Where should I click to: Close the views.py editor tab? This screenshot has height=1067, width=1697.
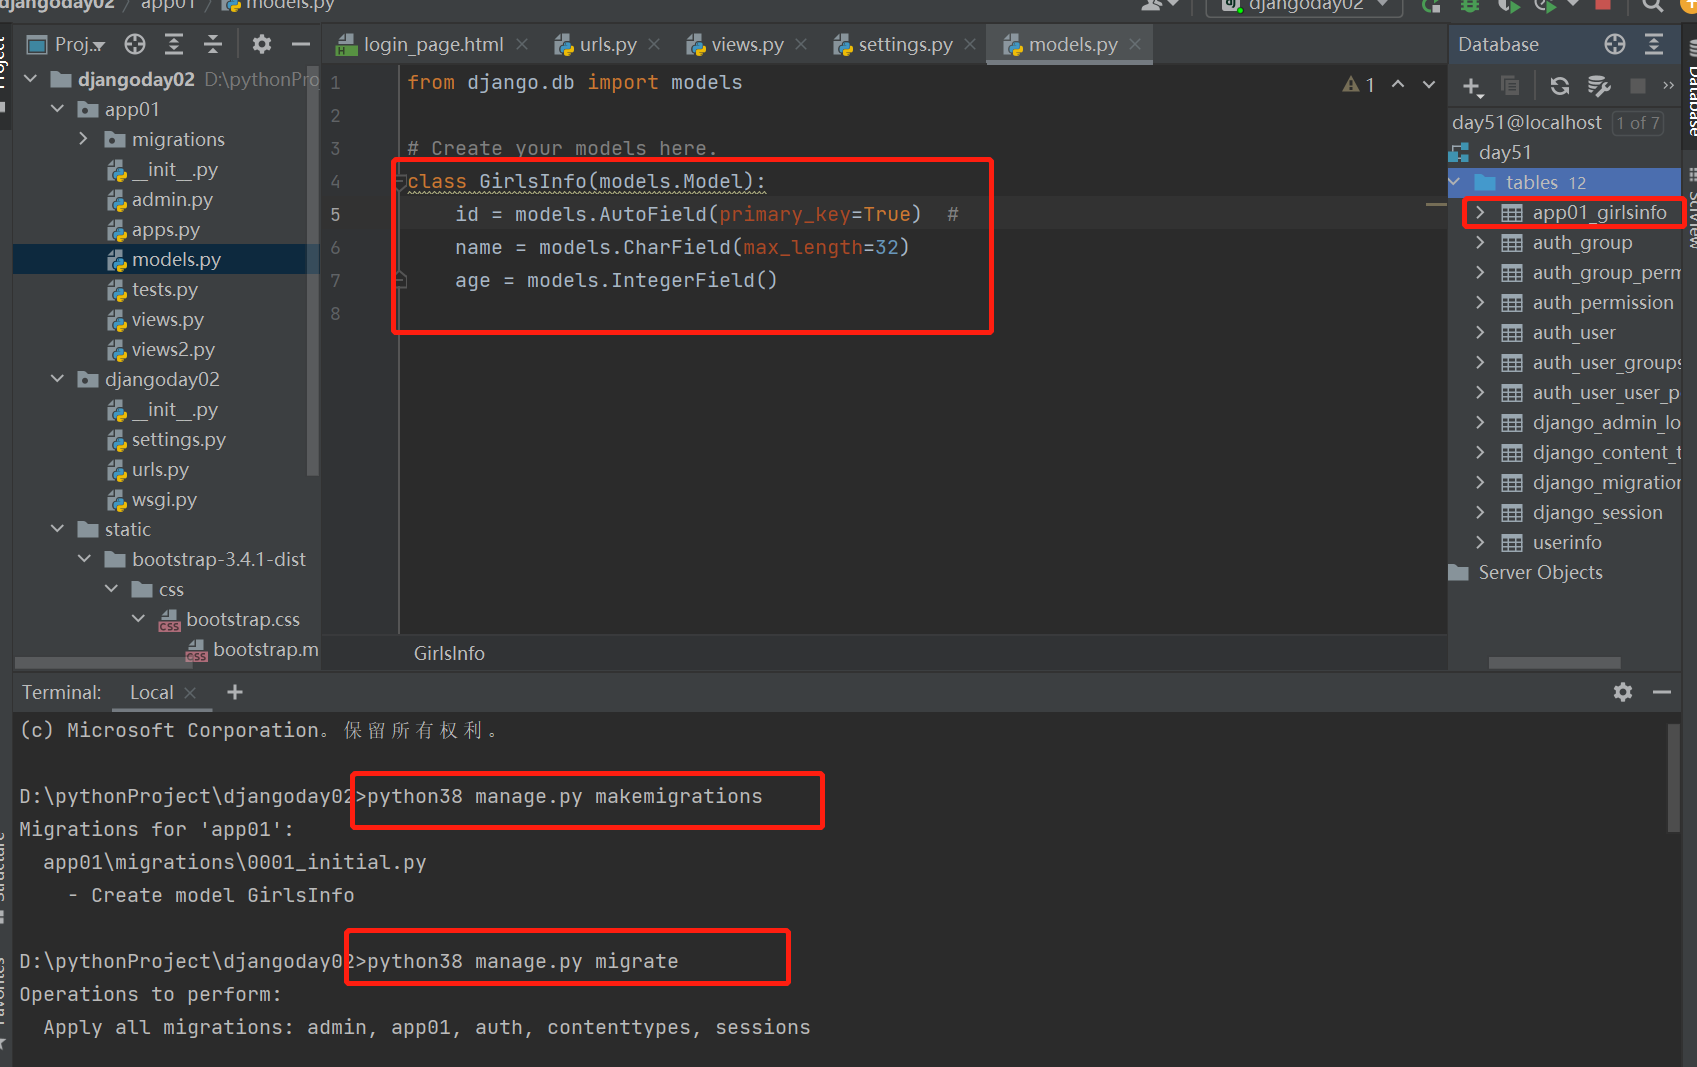pos(801,44)
